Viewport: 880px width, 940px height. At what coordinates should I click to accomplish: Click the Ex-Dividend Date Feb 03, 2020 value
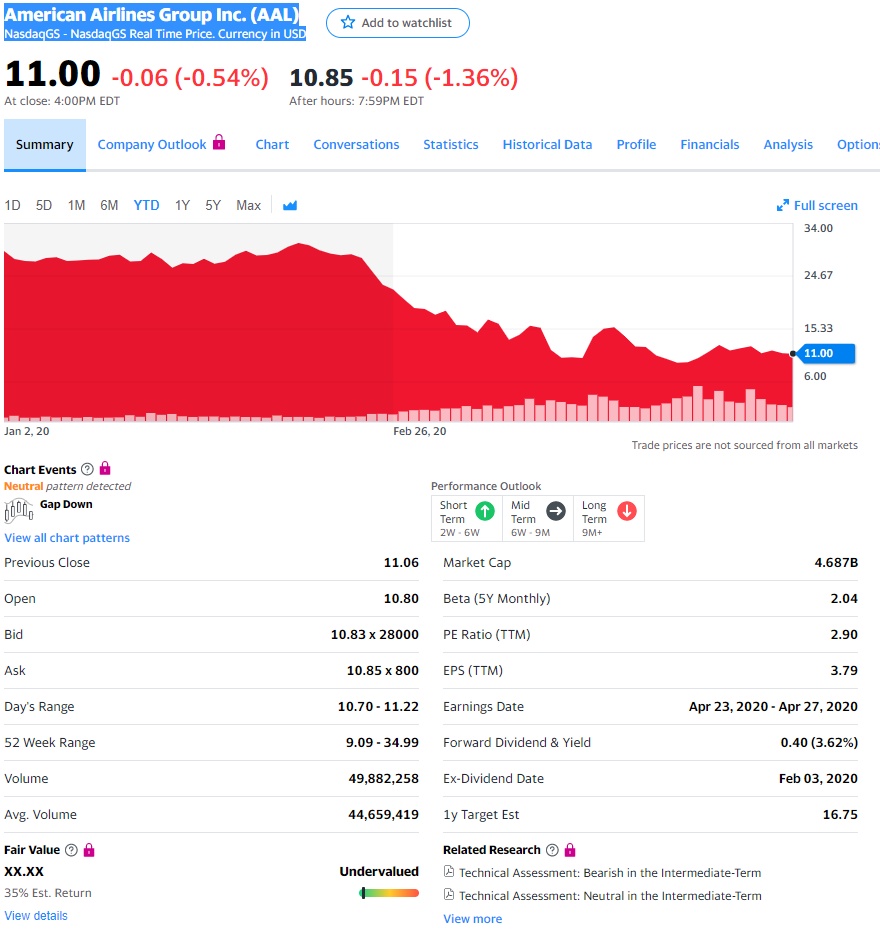(818, 778)
